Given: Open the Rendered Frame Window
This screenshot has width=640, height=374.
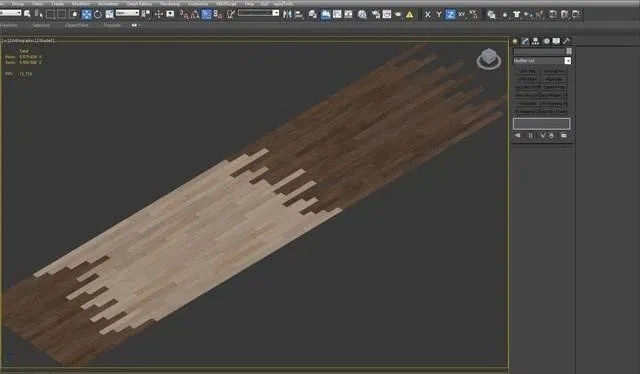Looking at the screenshot, I should pos(387,15).
